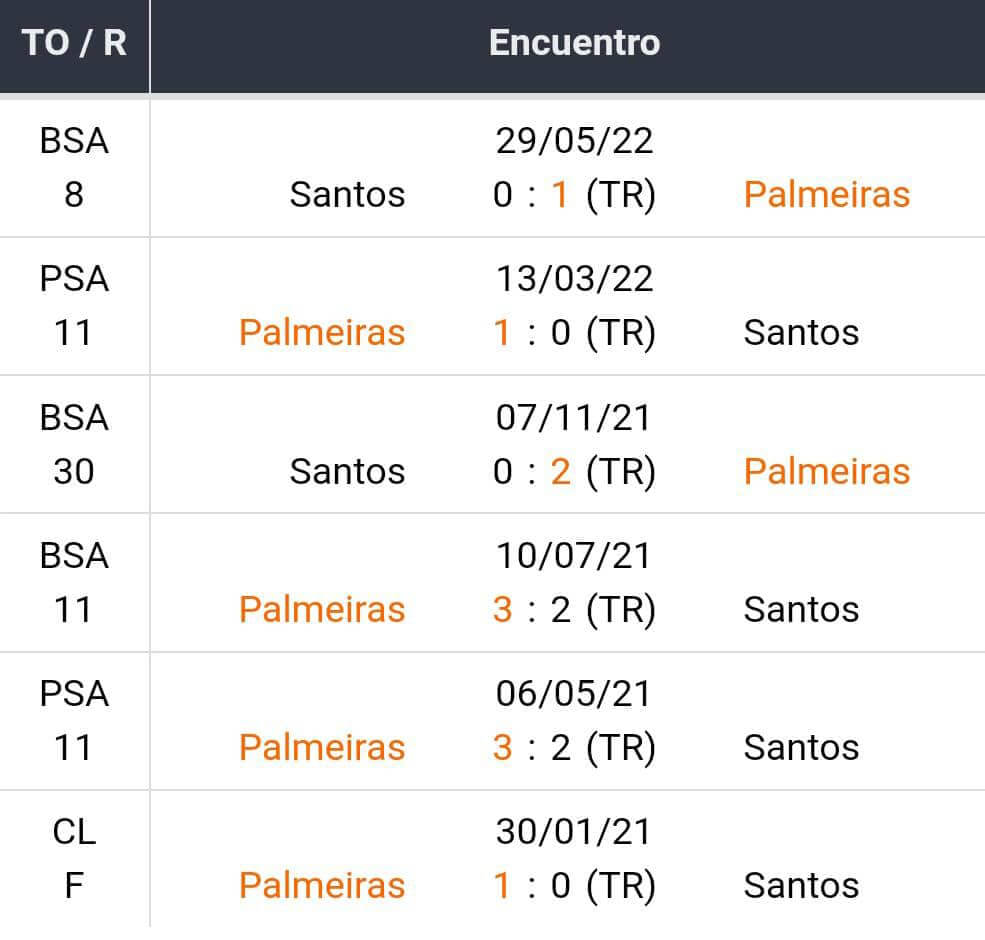Screen dimensions: 985x940
Task: Click Santos in the 29/05/22 match
Action: pyautogui.click(x=347, y=194)
